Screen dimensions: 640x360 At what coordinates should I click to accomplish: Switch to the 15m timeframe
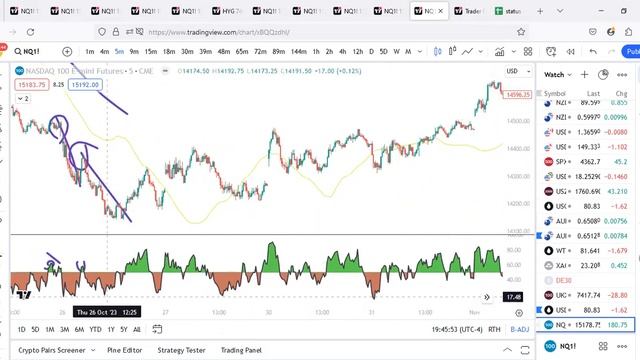click(x=151, y=51)
